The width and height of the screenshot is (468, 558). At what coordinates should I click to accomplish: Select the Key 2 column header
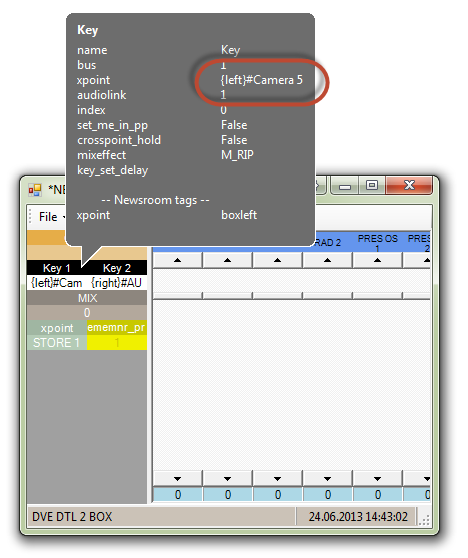tap(117, 268)
